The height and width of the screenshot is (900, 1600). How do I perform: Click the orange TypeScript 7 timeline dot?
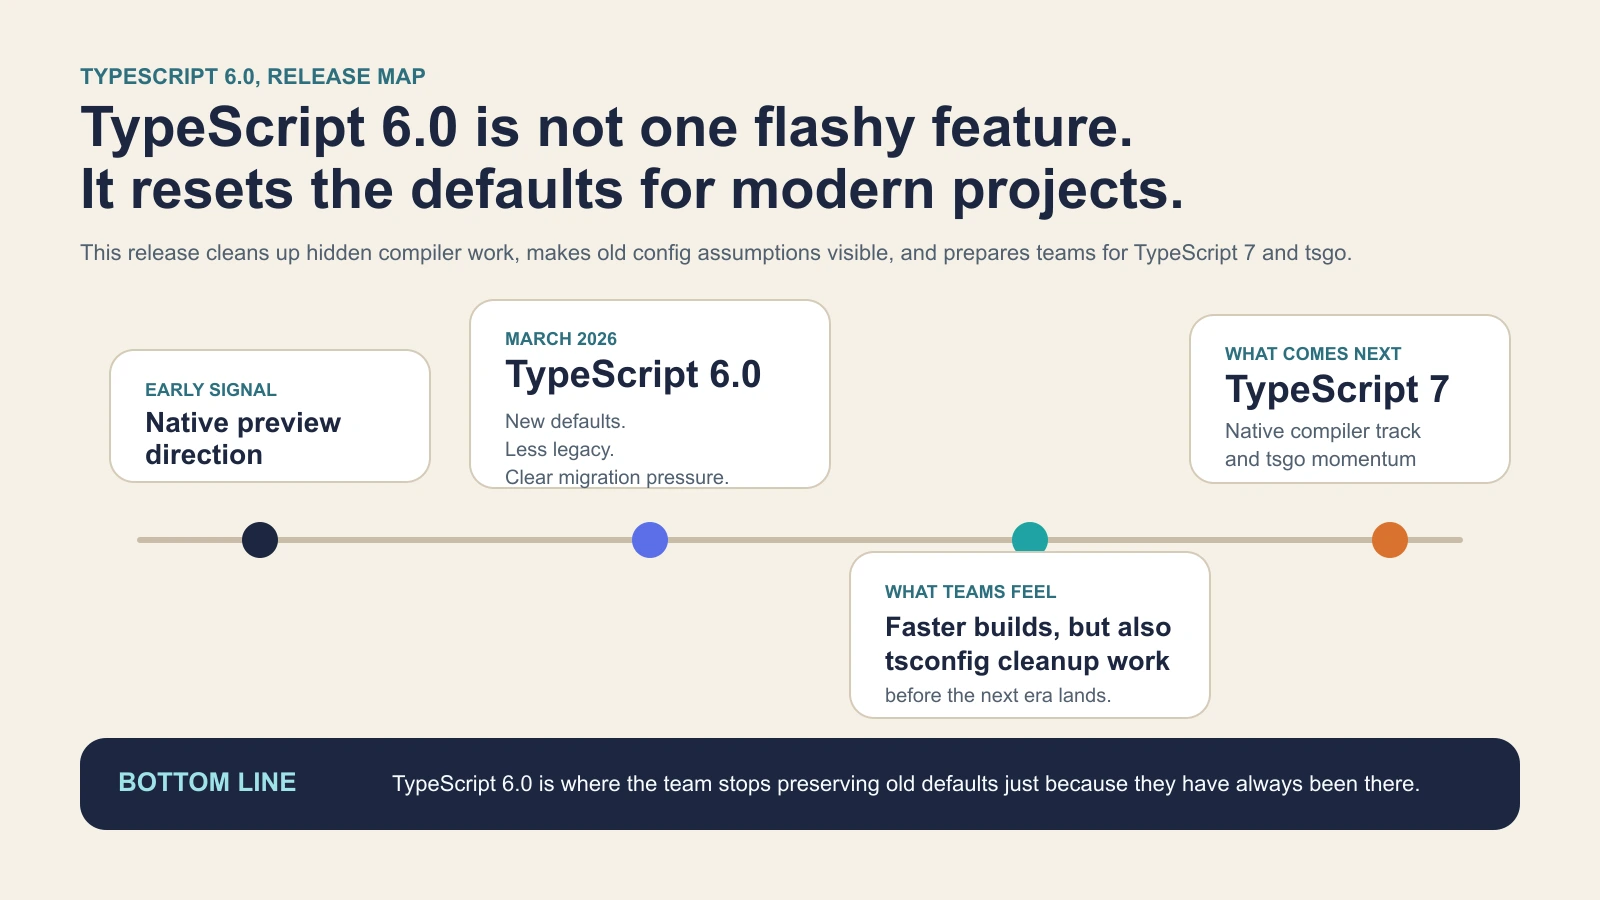[x=1389, y=539]
